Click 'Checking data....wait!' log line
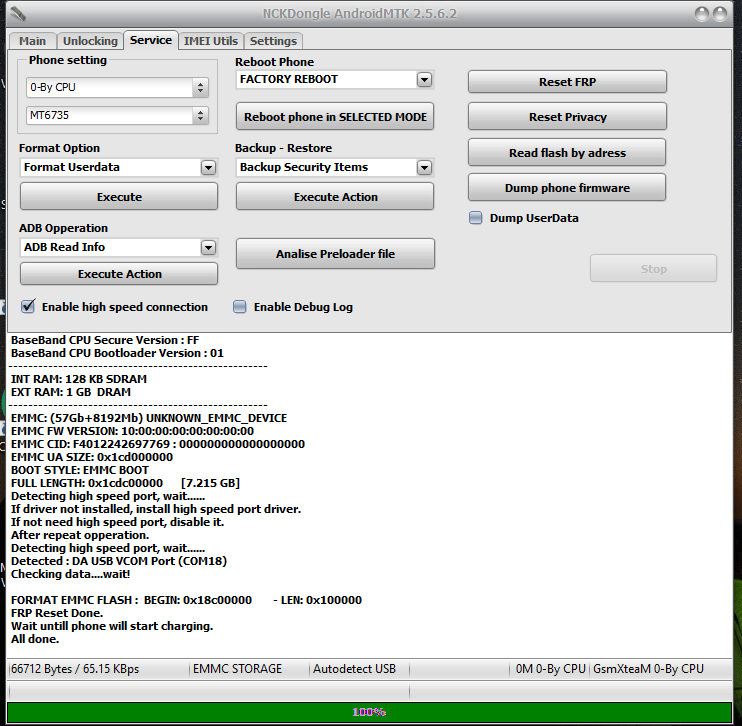Screen dimensions: 742x726 [71, 574]
